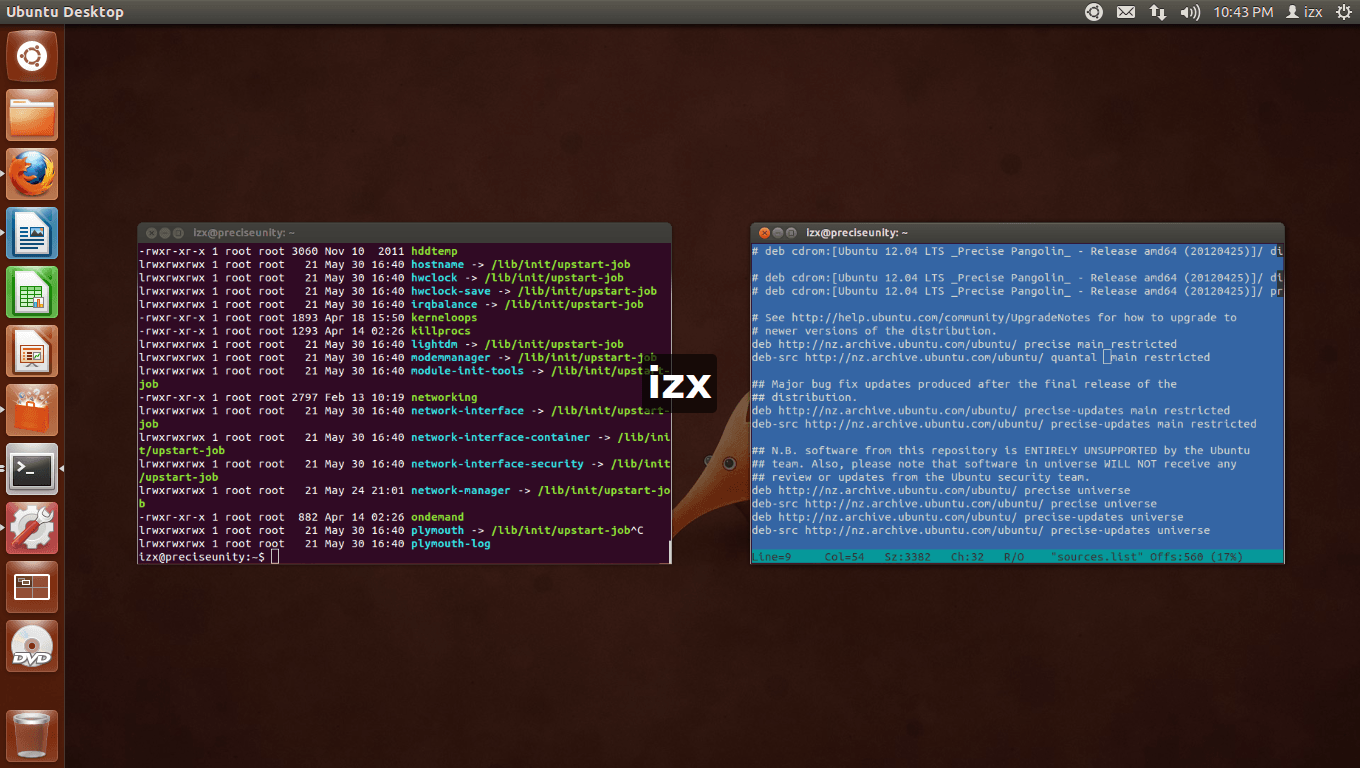Click the help.ubuntu.com UpgradeNotes URL line
The width and height of the screenshot is (1360, 768).
point(994,317)
